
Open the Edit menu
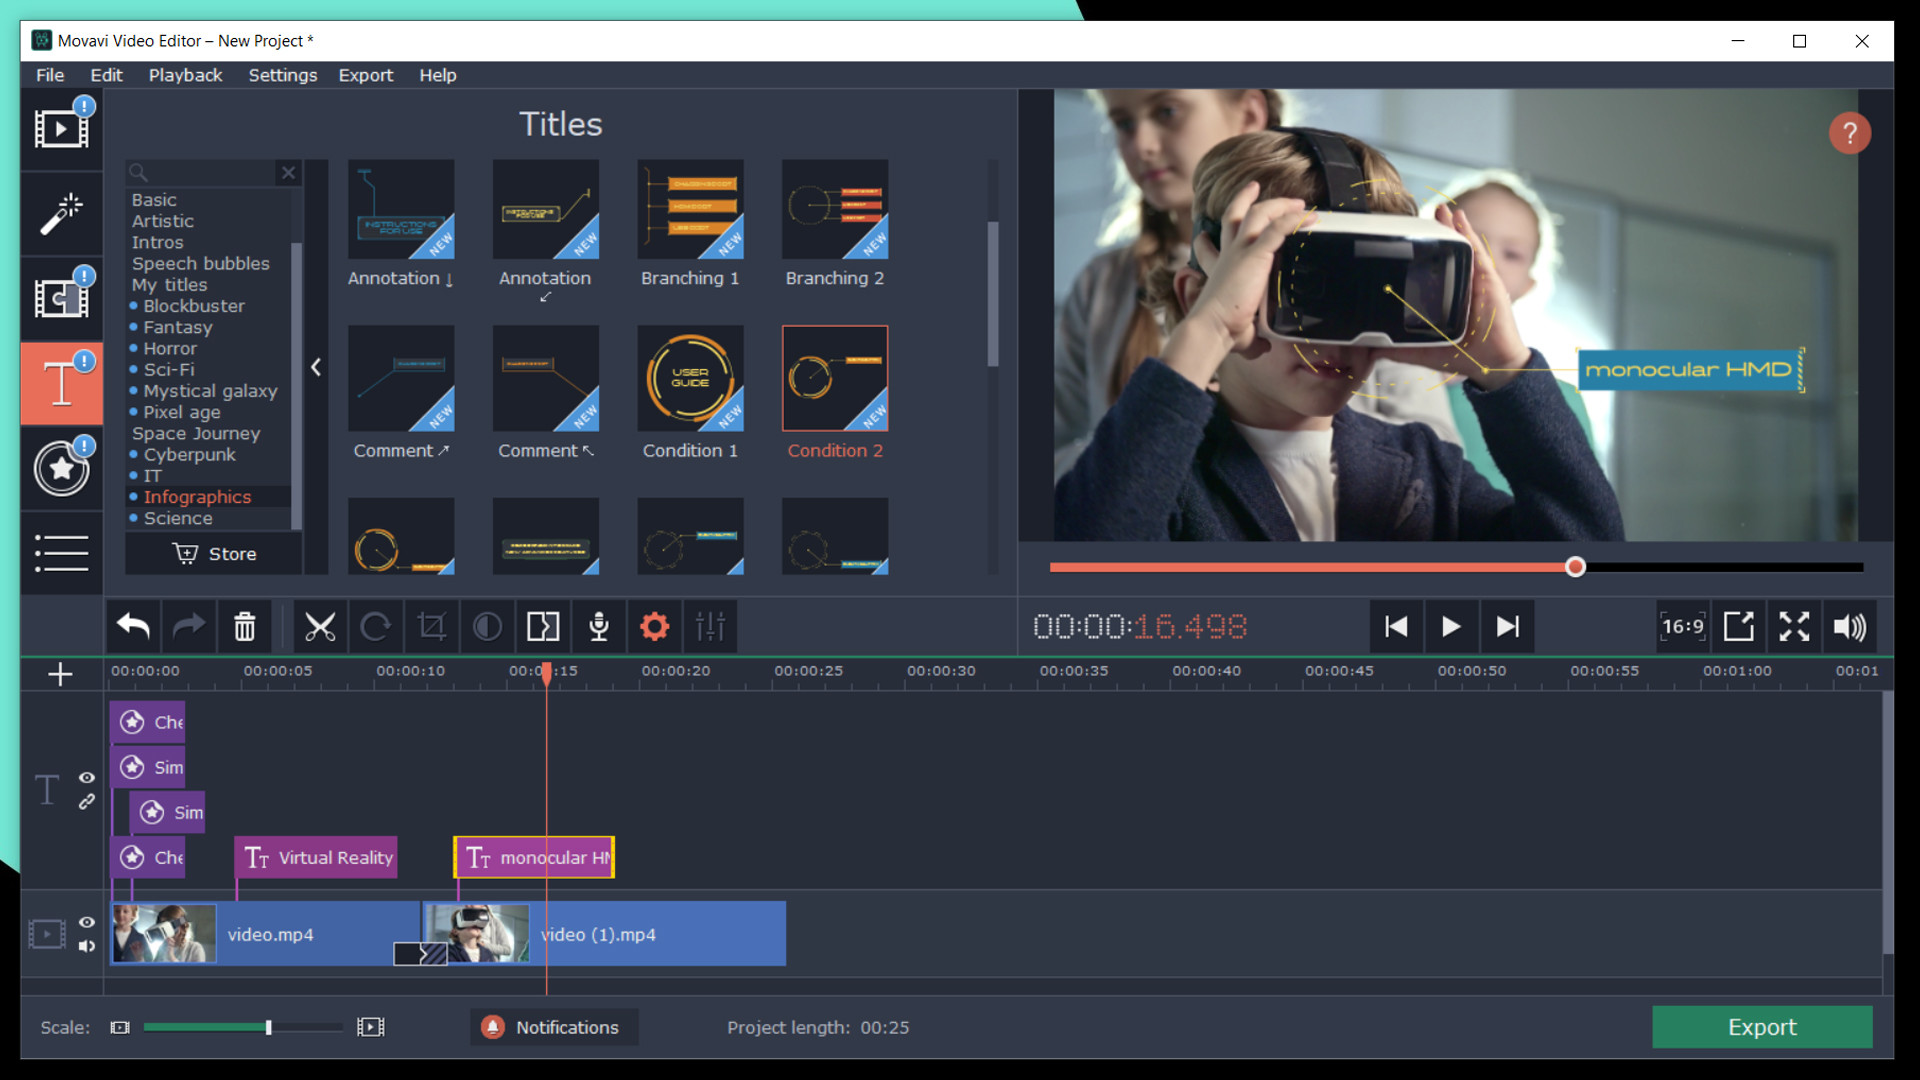point(104,75)
